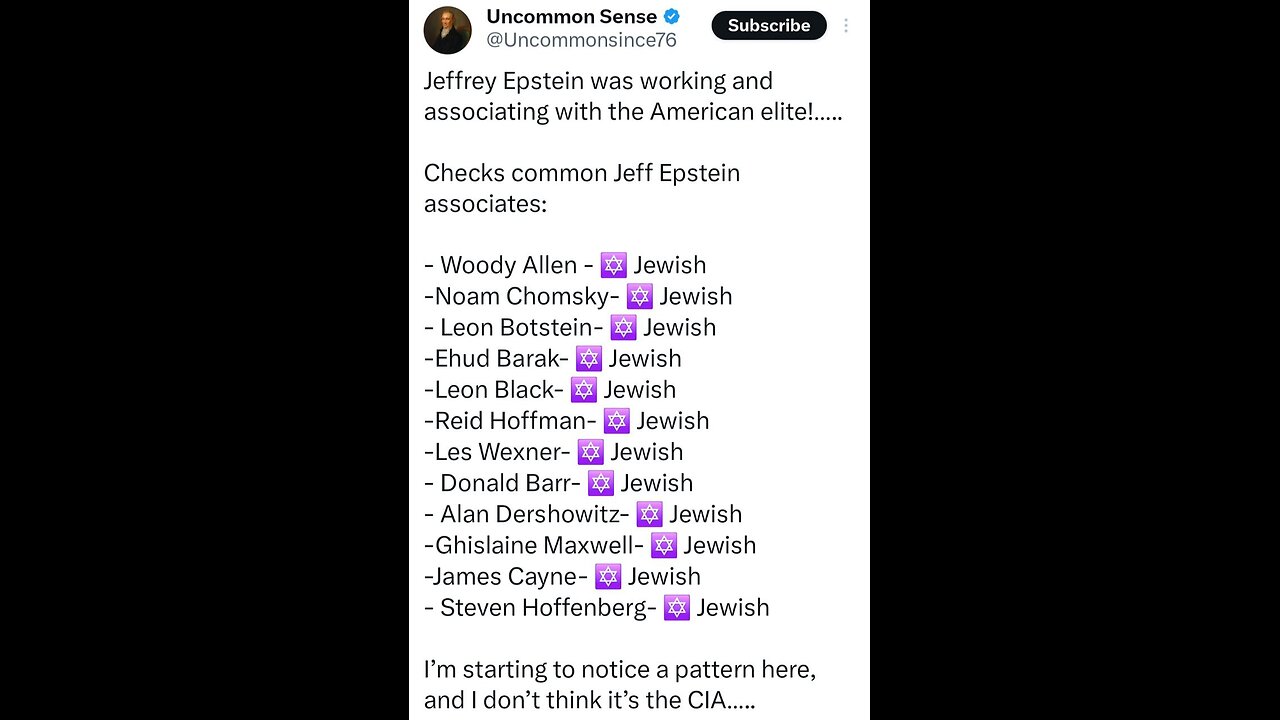Click the star emoji beside Reid Hoffman
Image resolution: width=1280 pixels, height=720 pixels.
pos(617,420)
